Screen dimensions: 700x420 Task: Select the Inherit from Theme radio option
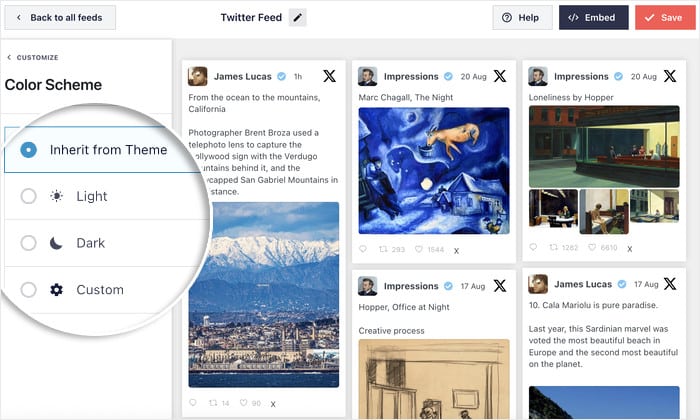29,150
